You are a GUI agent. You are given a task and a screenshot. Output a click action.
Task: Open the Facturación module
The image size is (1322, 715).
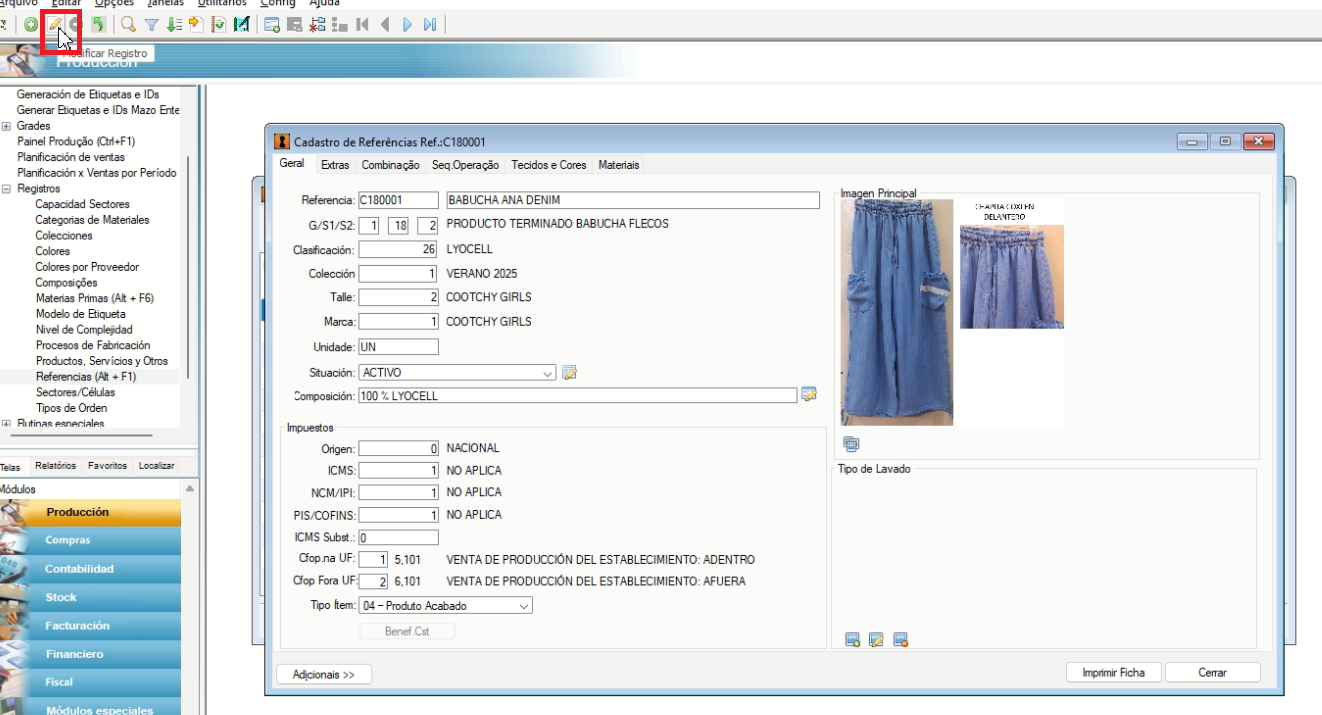pos(91,625)
